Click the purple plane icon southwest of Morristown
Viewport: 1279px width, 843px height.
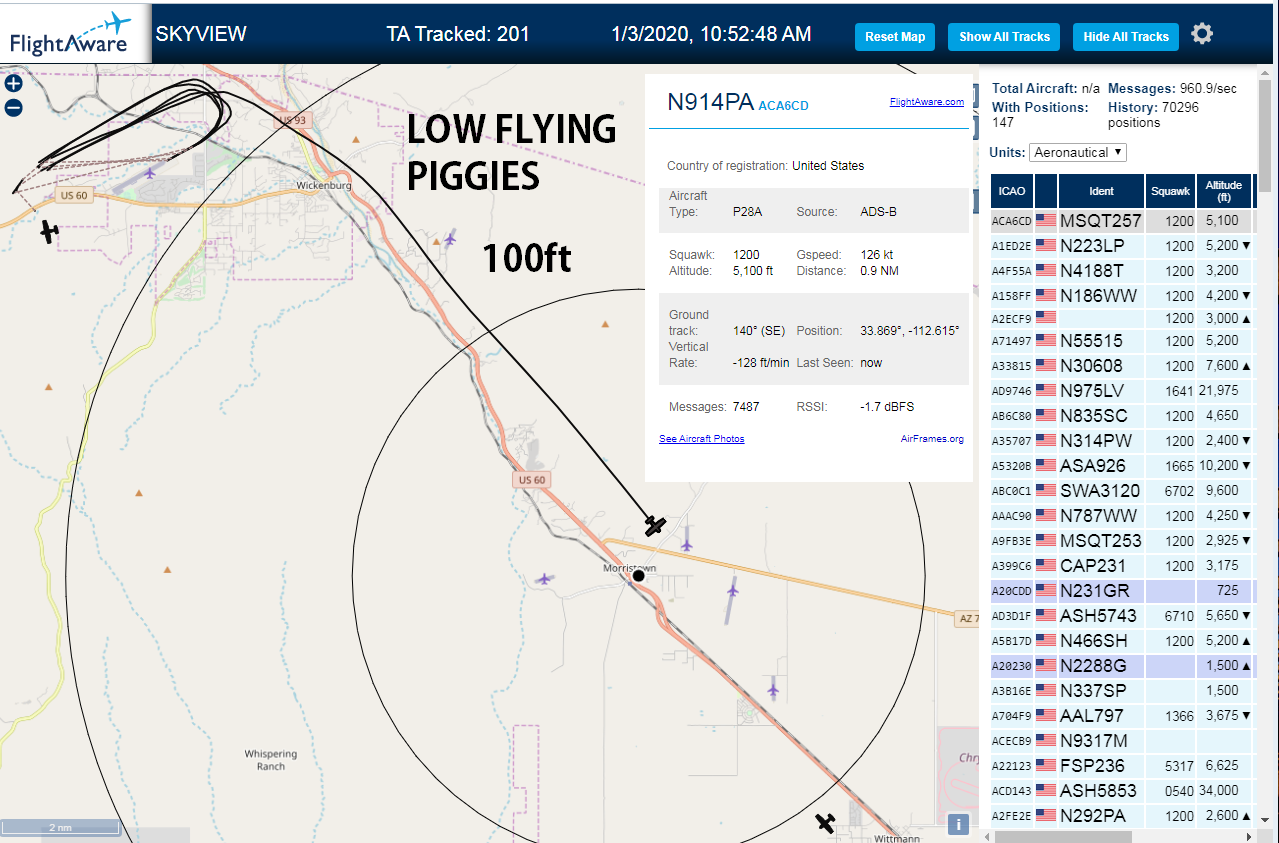543,579
